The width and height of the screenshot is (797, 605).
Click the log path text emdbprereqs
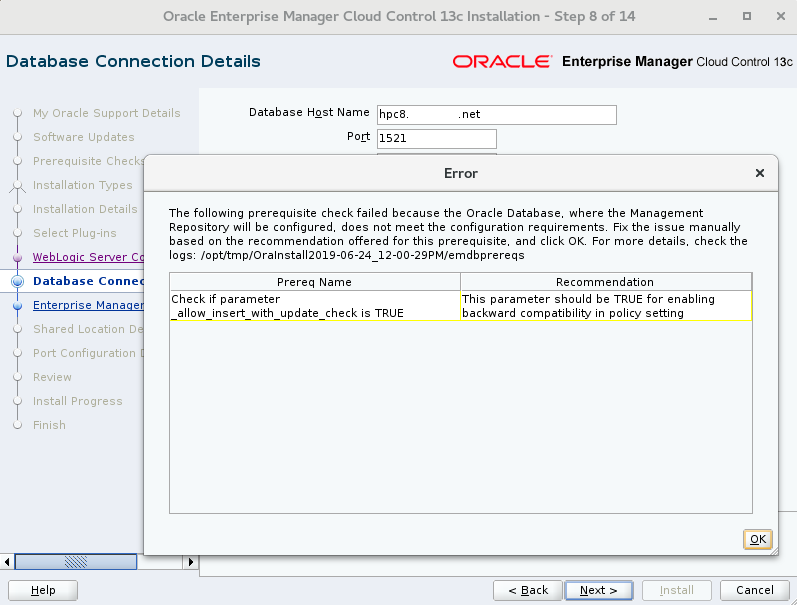(486, 255)
